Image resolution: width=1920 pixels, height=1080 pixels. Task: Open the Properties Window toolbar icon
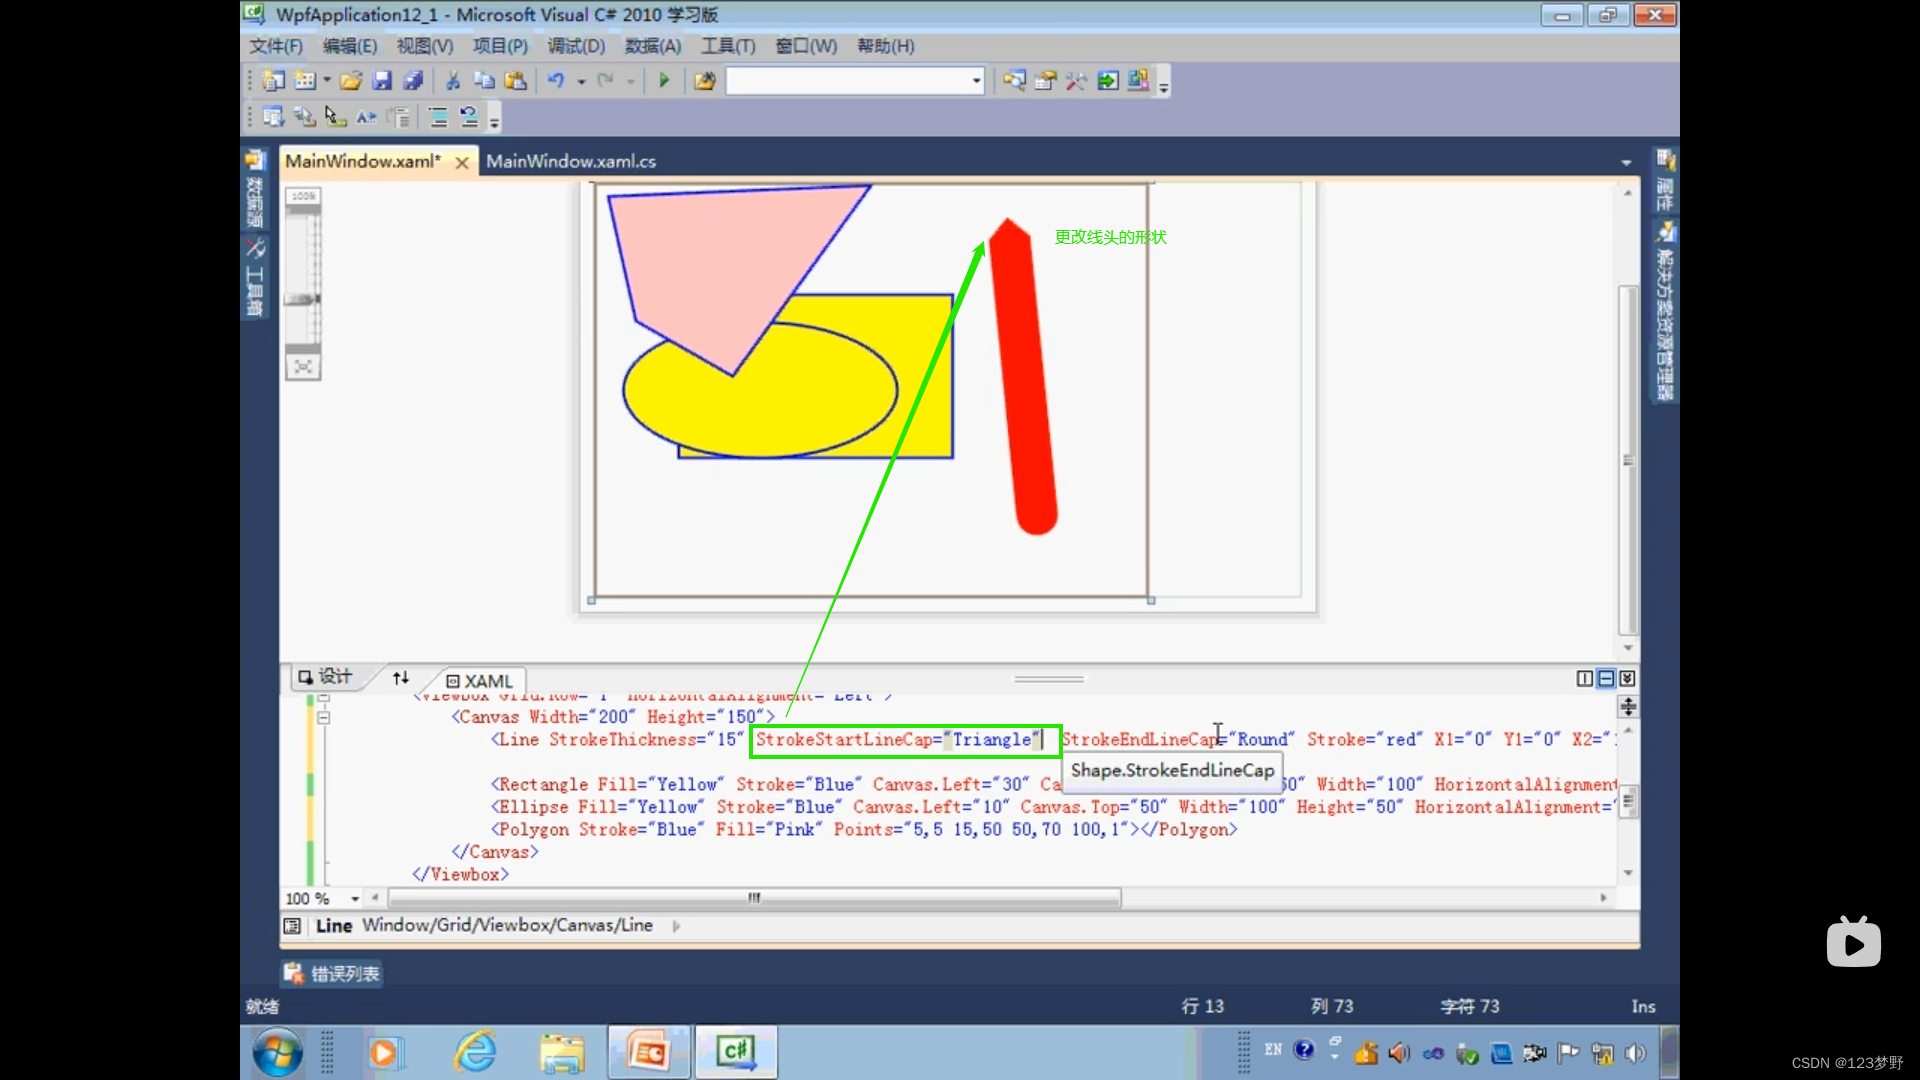click(x=1045, y=81)
